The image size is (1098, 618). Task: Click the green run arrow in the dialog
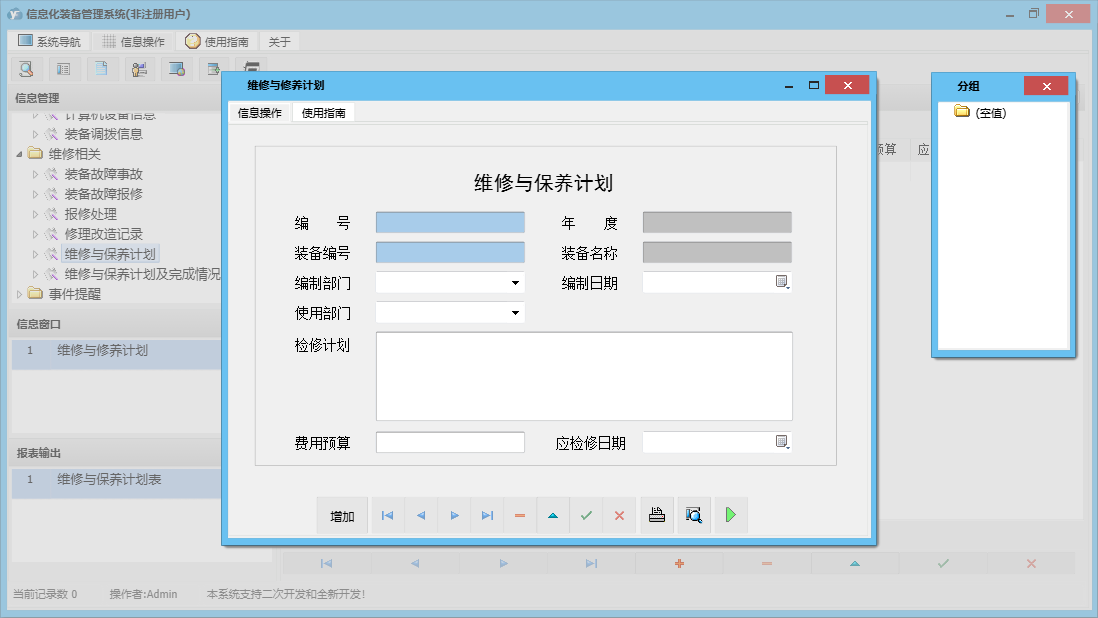coord(730,515)
